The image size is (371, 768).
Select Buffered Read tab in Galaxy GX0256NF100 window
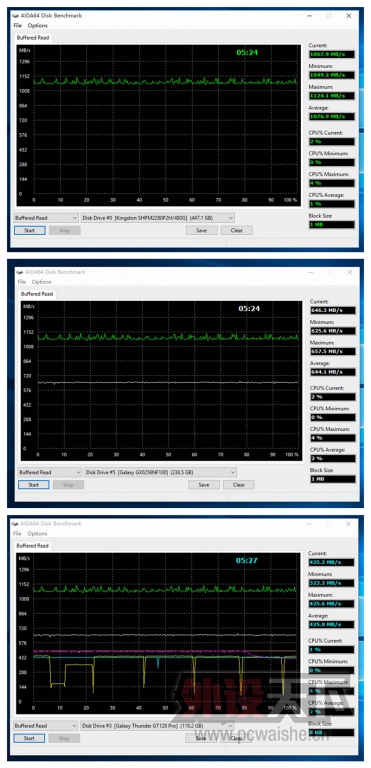(37, 294)
